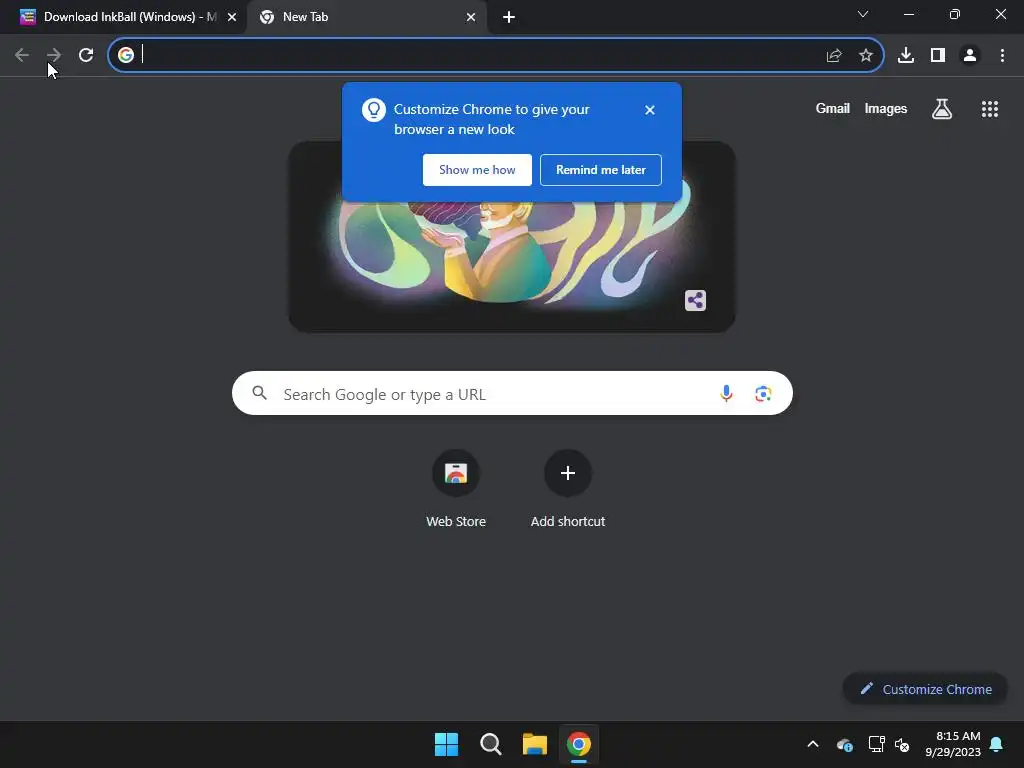Click the Google icon in the address bar

125,55
